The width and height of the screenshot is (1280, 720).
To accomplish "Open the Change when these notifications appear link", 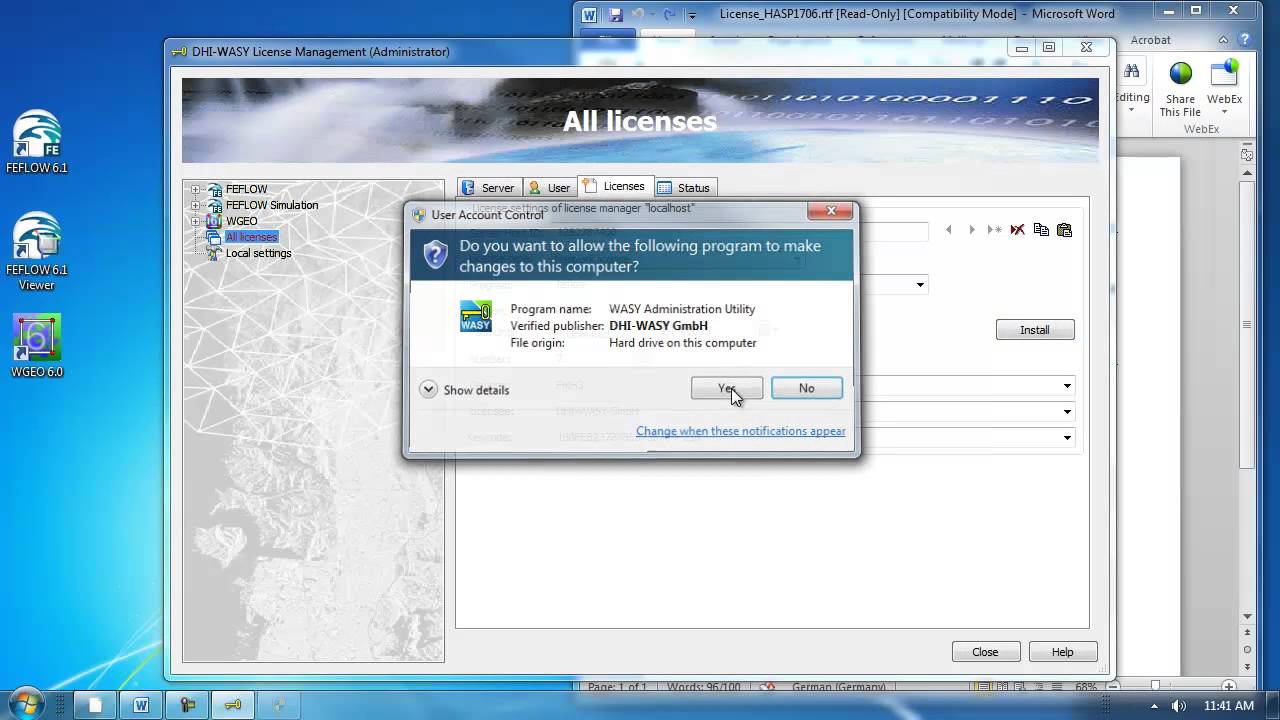I will tap(741, 431).
